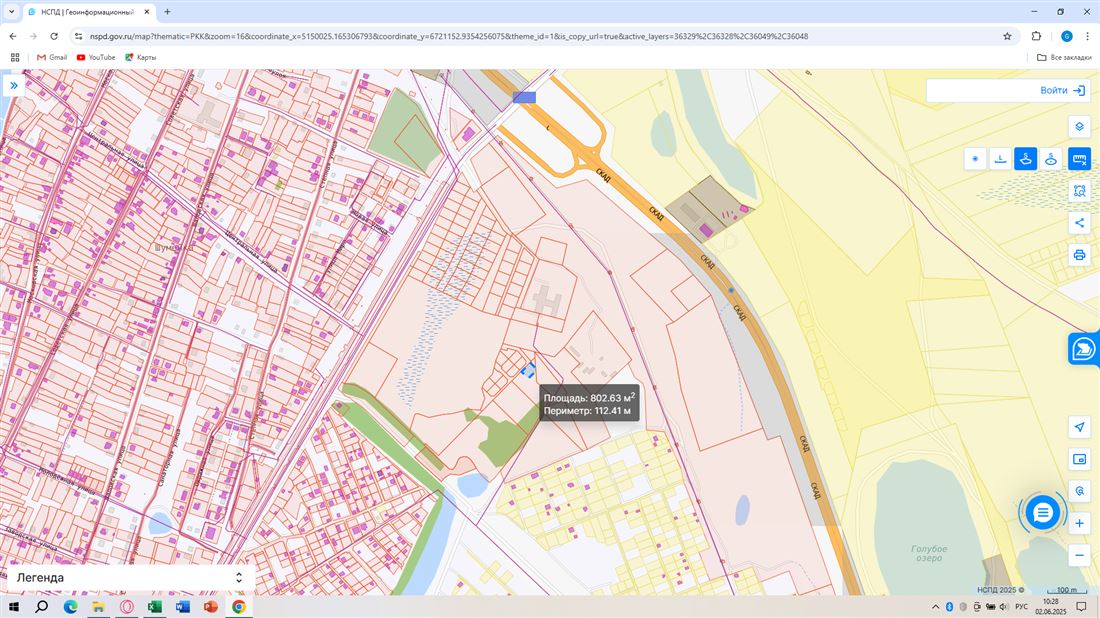Expand the left sidebar with double chevron
The image size is (1100, 618).
[14, 86]
